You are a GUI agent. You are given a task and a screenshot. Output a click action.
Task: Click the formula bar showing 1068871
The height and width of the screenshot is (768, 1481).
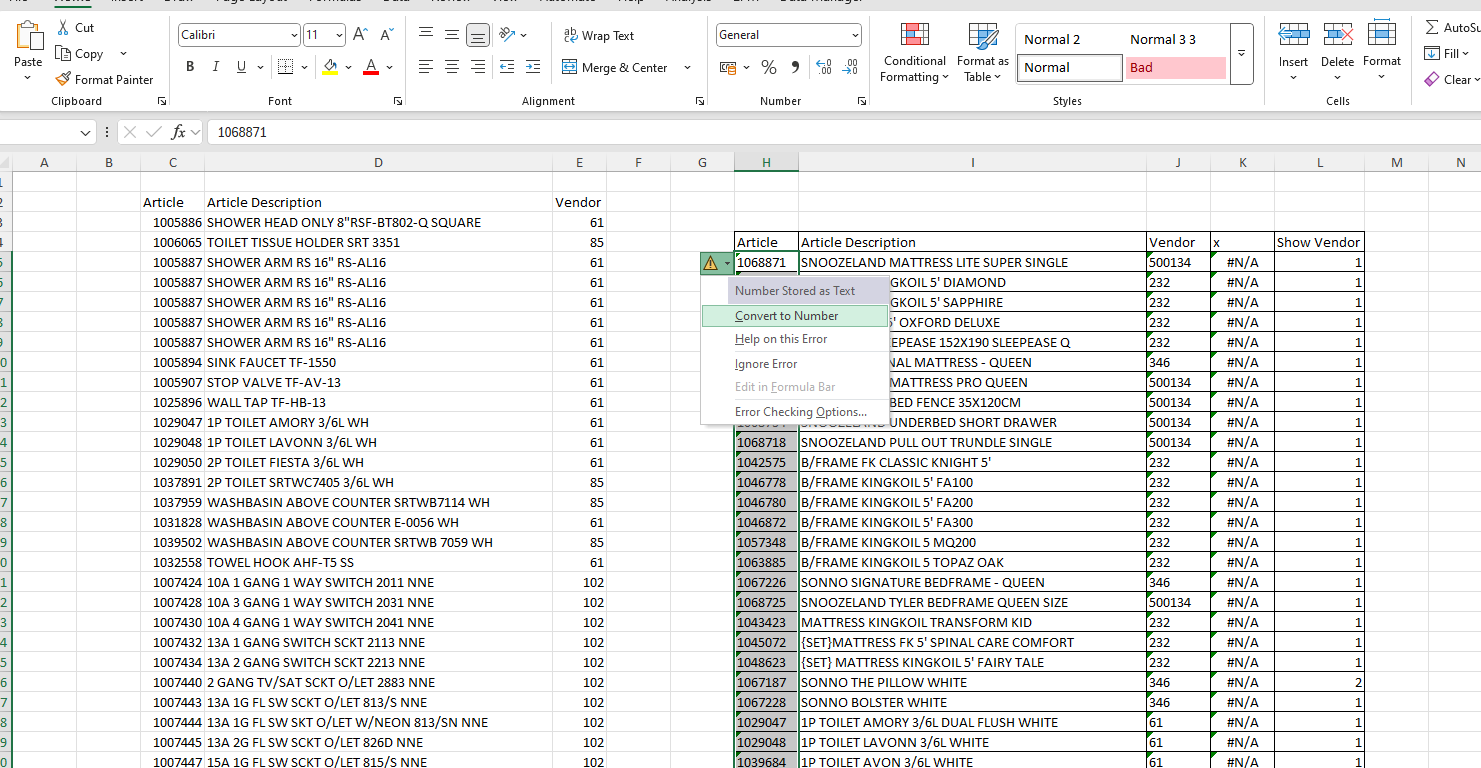843,132
